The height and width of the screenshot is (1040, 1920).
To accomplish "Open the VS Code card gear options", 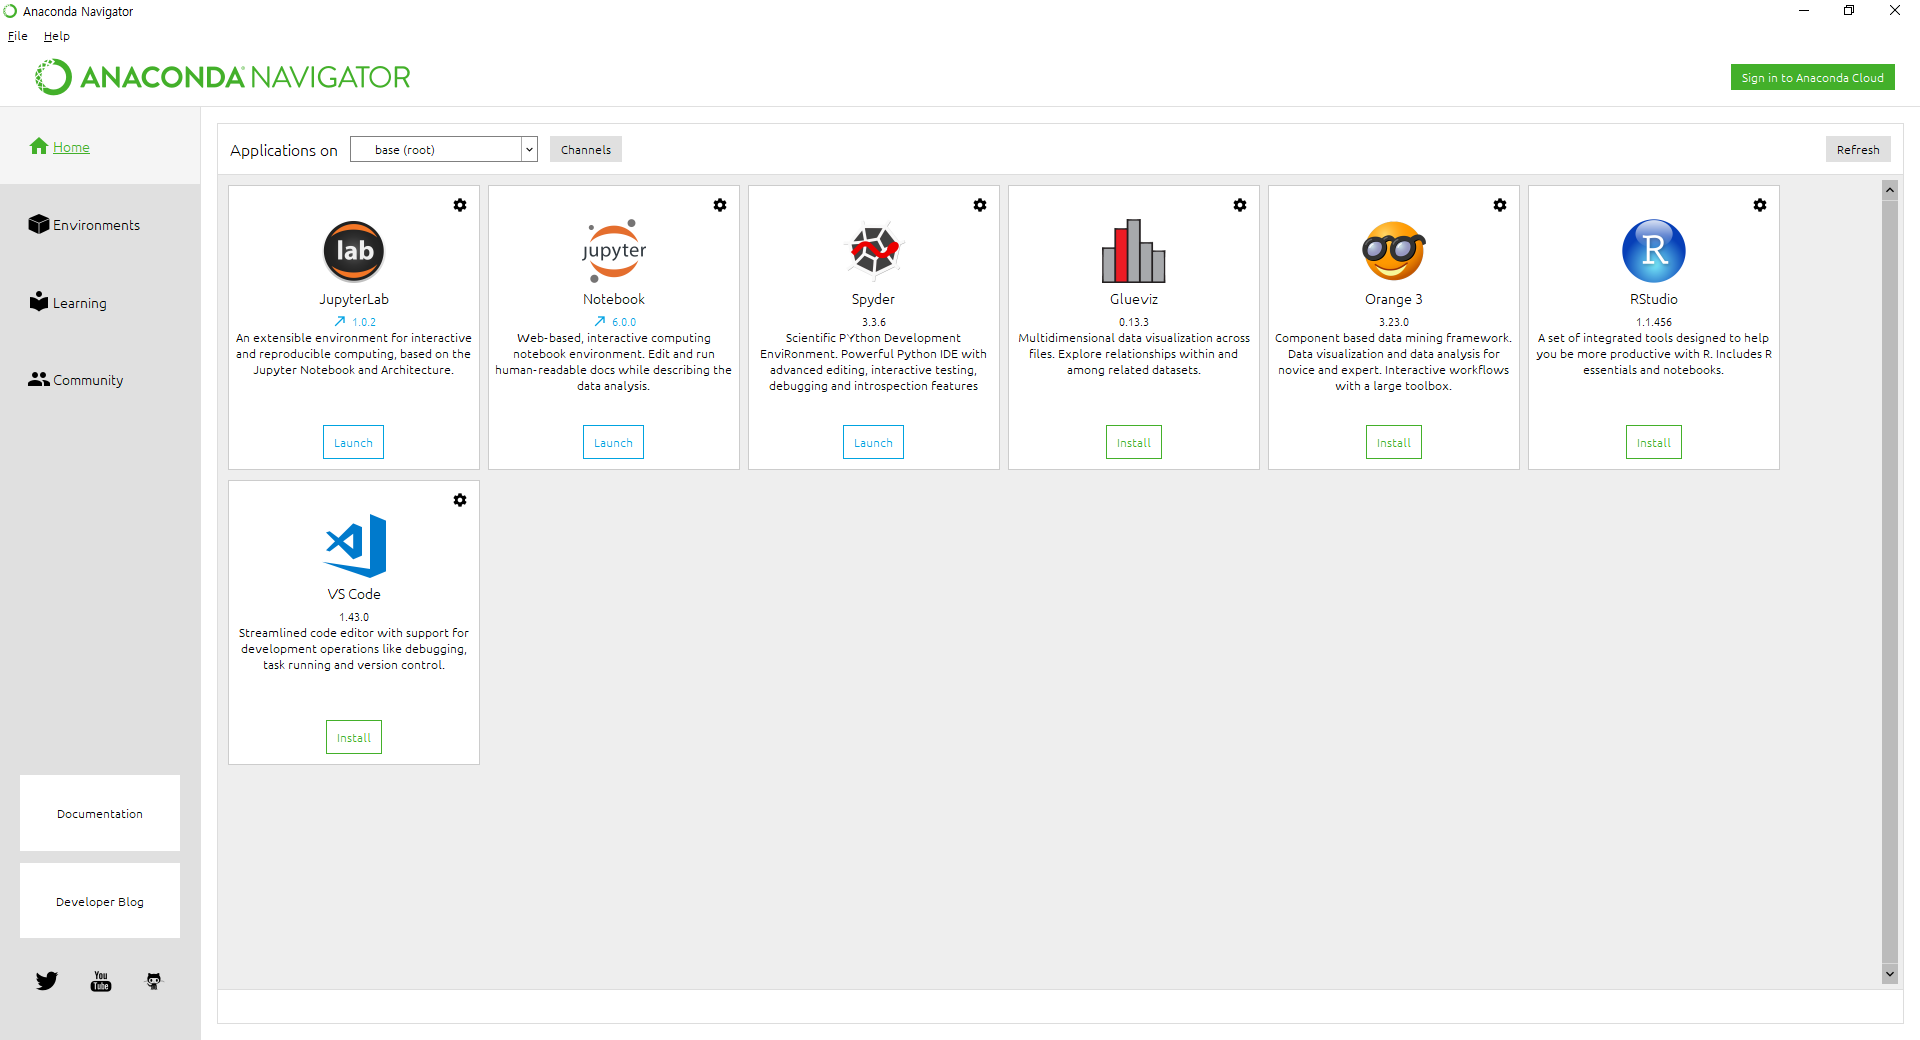I will [460, 500].
